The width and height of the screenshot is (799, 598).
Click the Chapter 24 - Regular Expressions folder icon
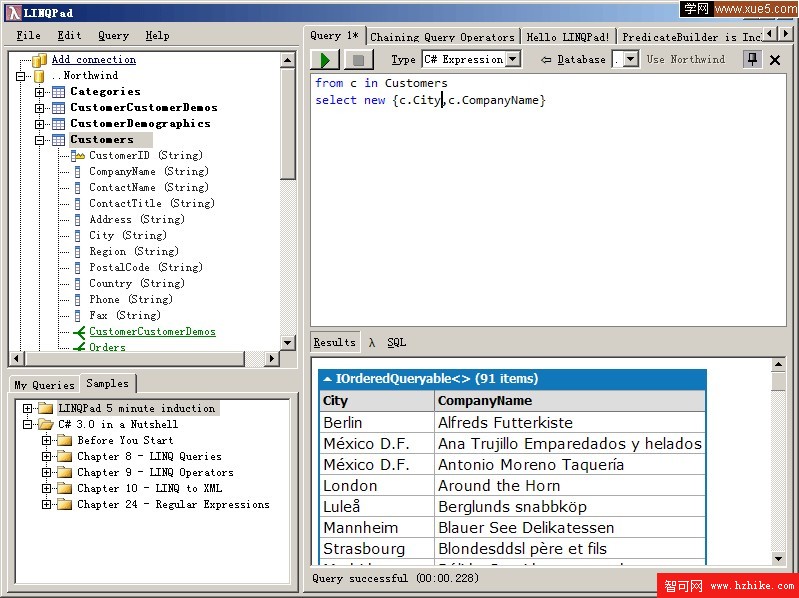pos(65,504)
